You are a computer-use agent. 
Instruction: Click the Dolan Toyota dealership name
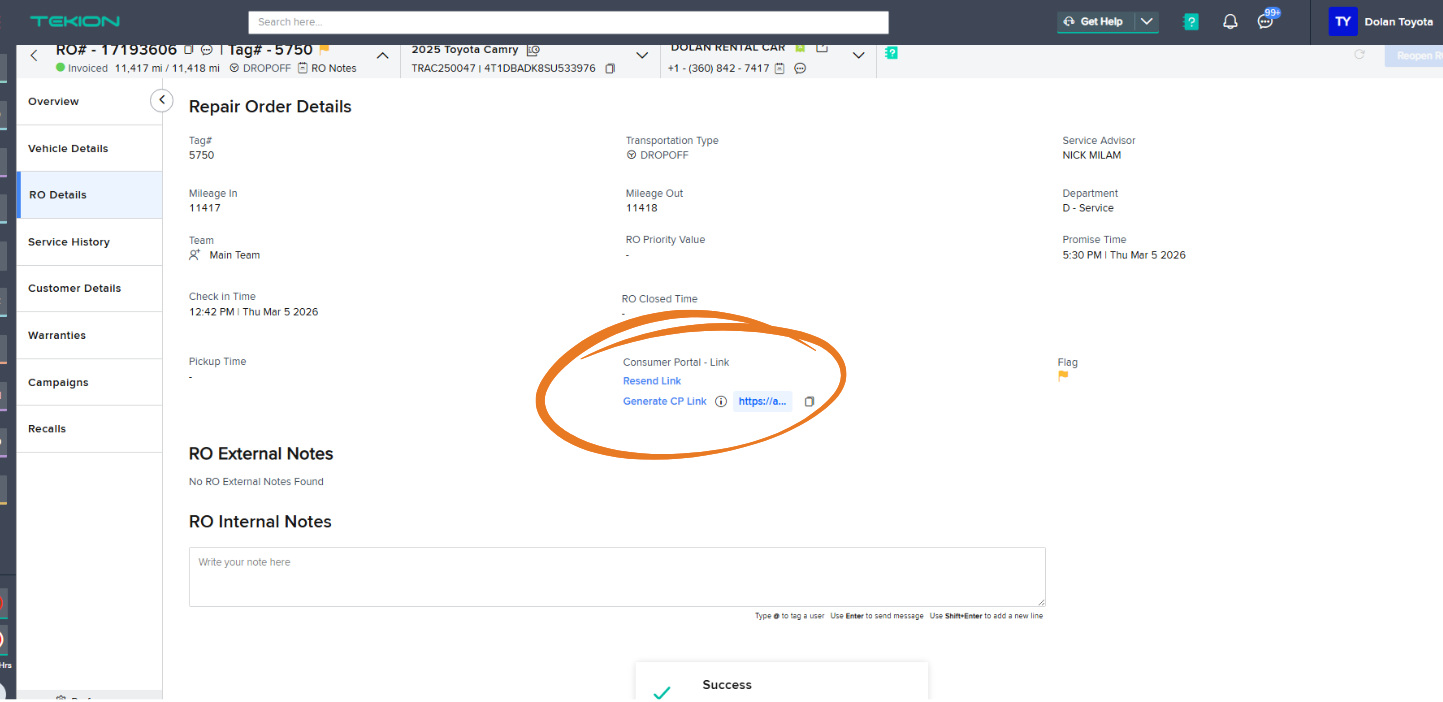[x=1398, y=22]
